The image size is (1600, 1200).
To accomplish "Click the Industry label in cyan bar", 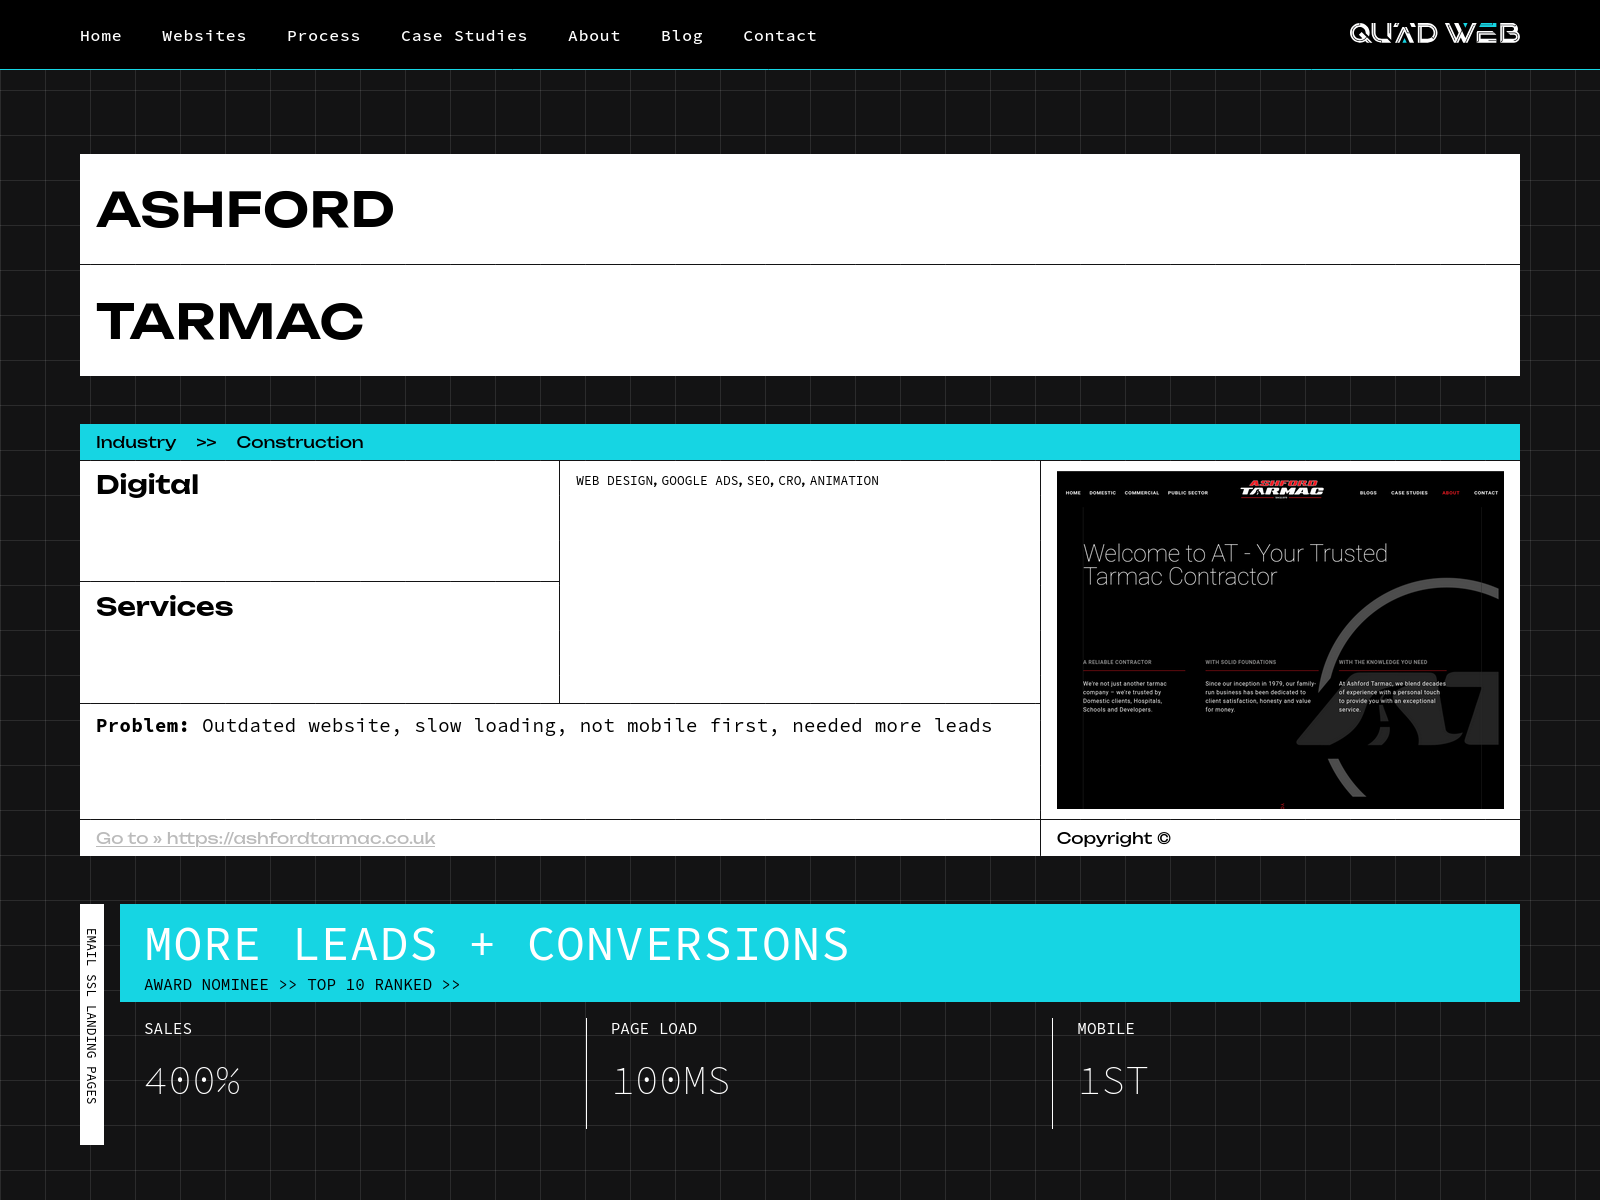I will (136, 442).
